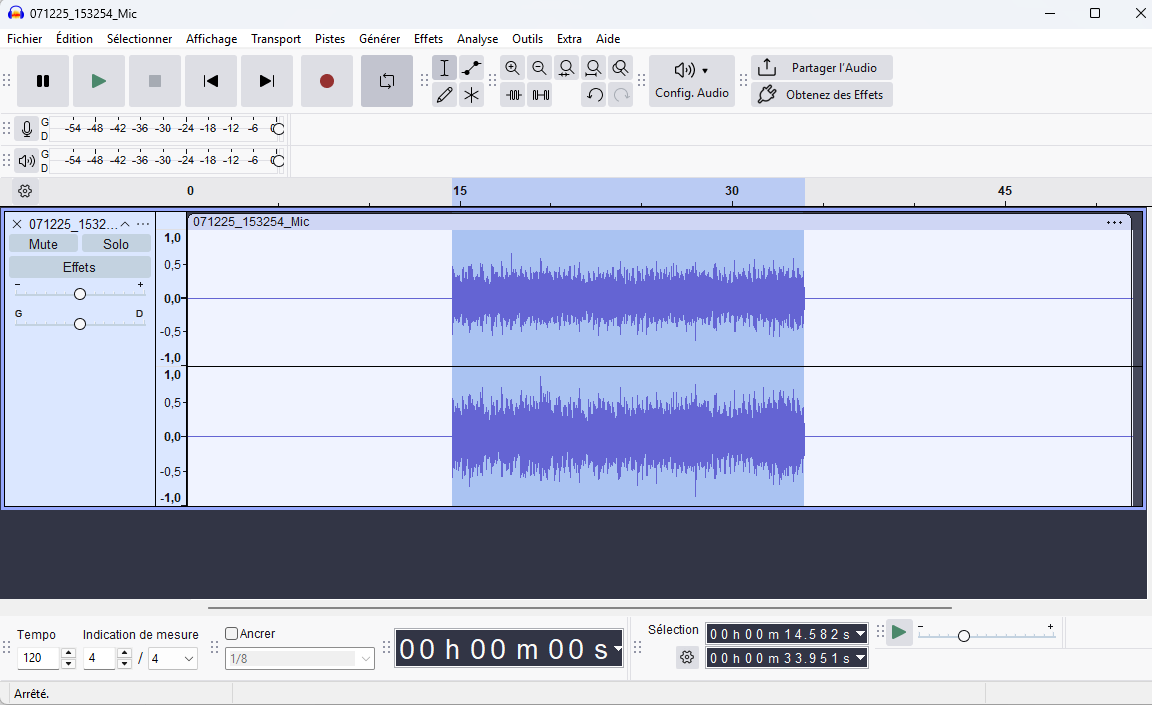Mute the 071225_153254_Mic track
Viewport: 1152px width, 705px height.
coord(43,244)
